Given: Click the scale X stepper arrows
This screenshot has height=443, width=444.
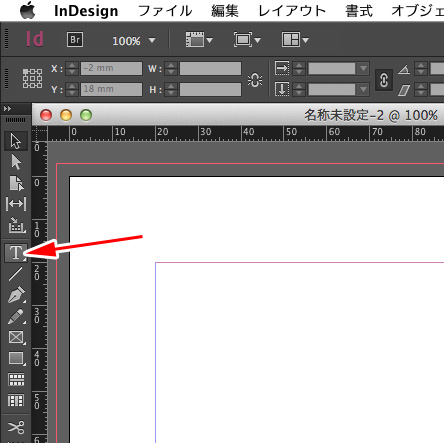Looking at the screenshot, I should [299, 69].
